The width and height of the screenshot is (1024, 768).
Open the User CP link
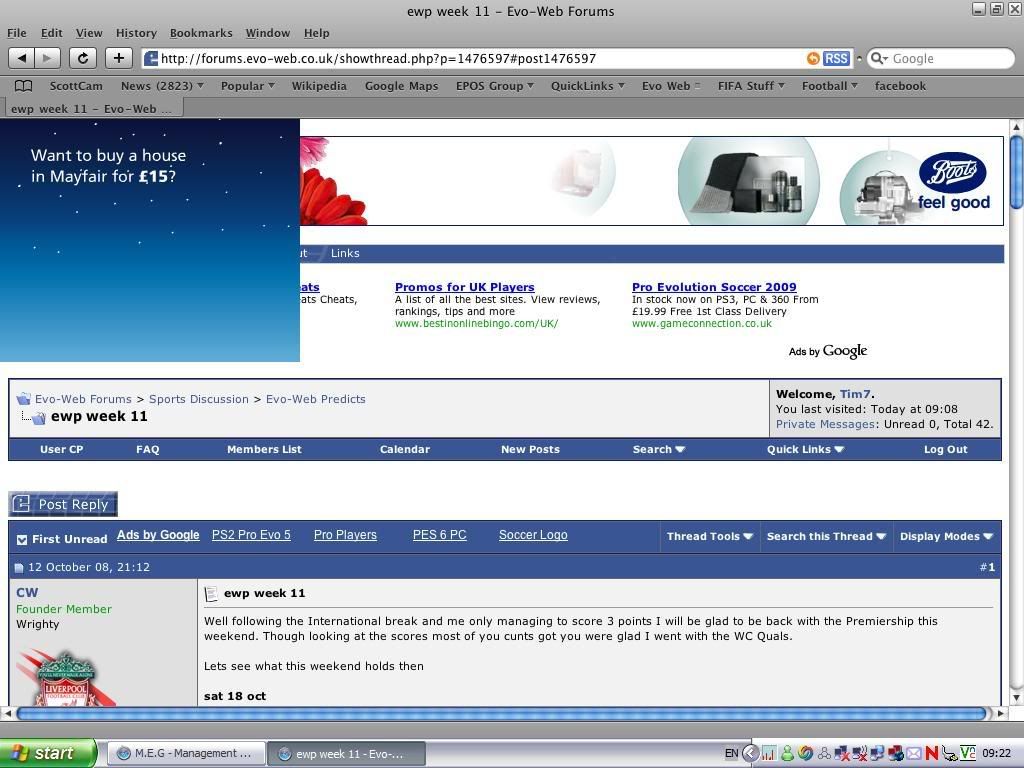pos(61,449)
